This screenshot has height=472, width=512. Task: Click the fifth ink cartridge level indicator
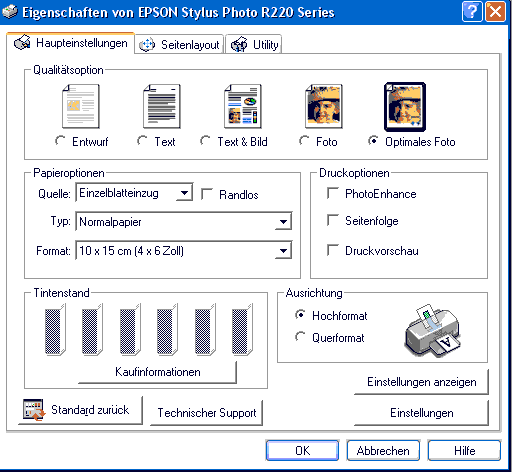coord(205,330)
